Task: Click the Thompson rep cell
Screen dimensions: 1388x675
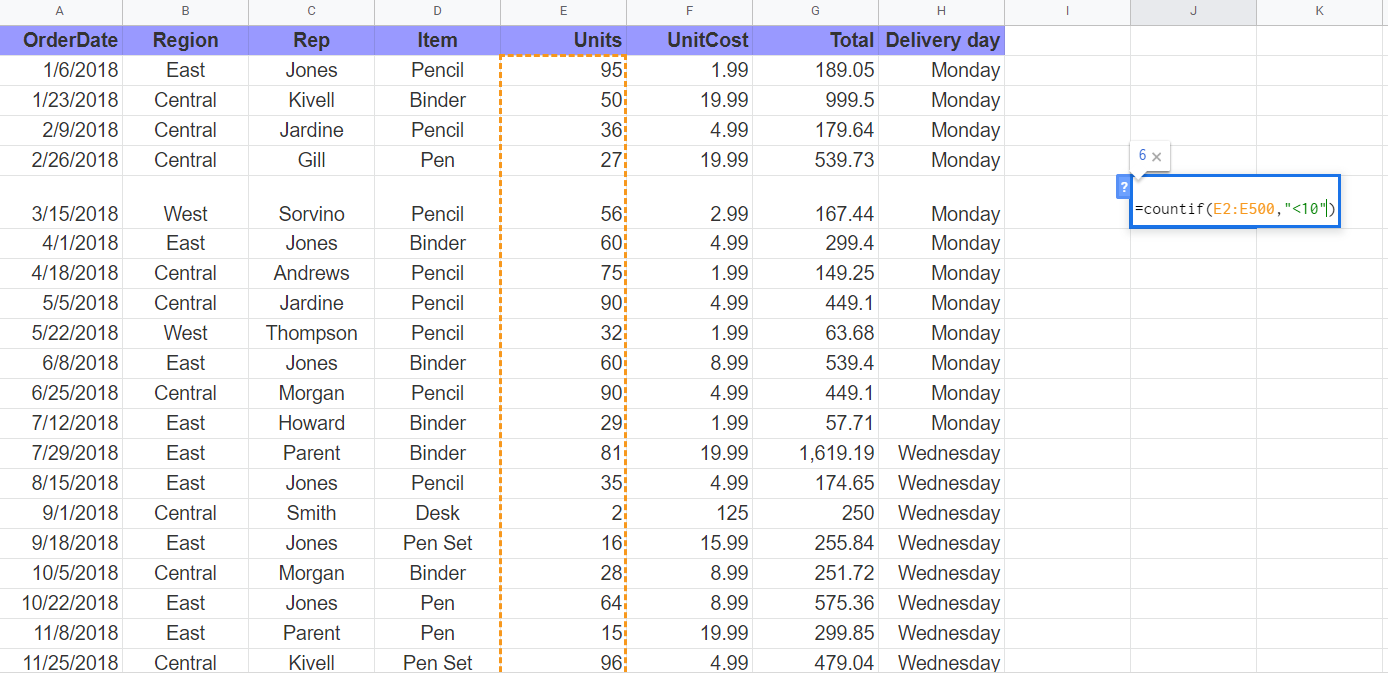Action: 311,333
